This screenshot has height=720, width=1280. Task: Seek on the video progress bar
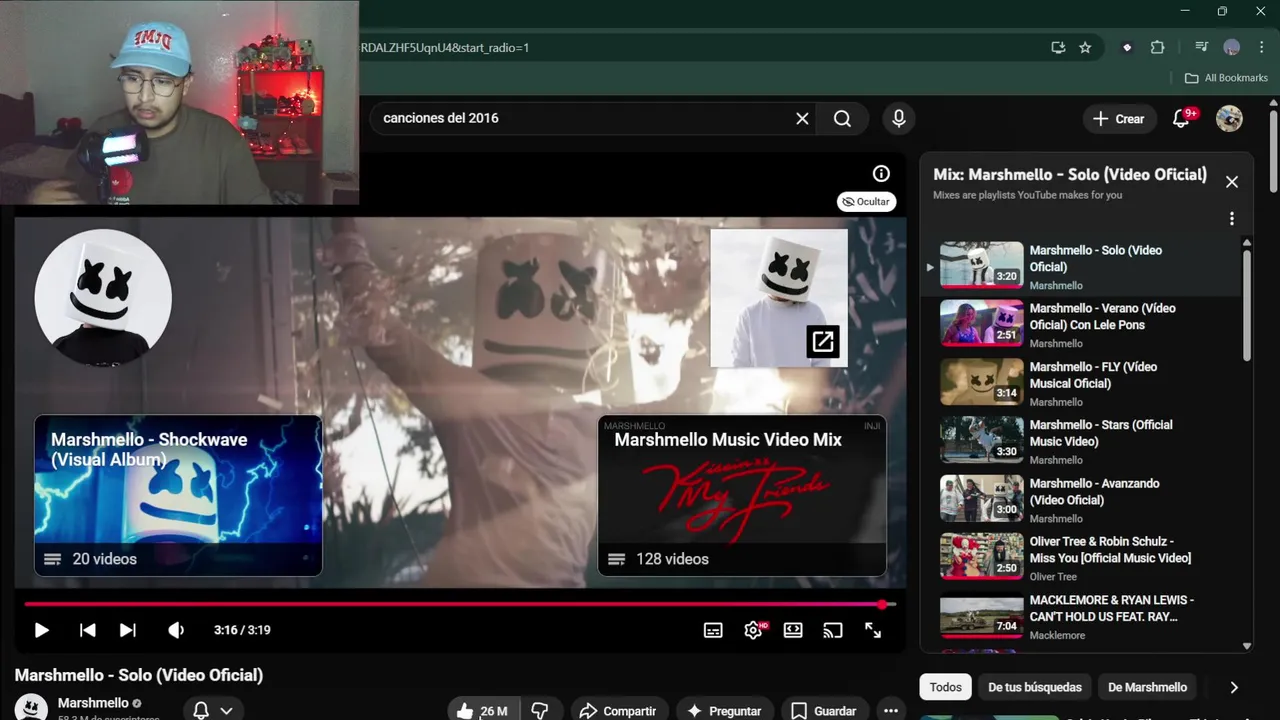click(459, 604)
